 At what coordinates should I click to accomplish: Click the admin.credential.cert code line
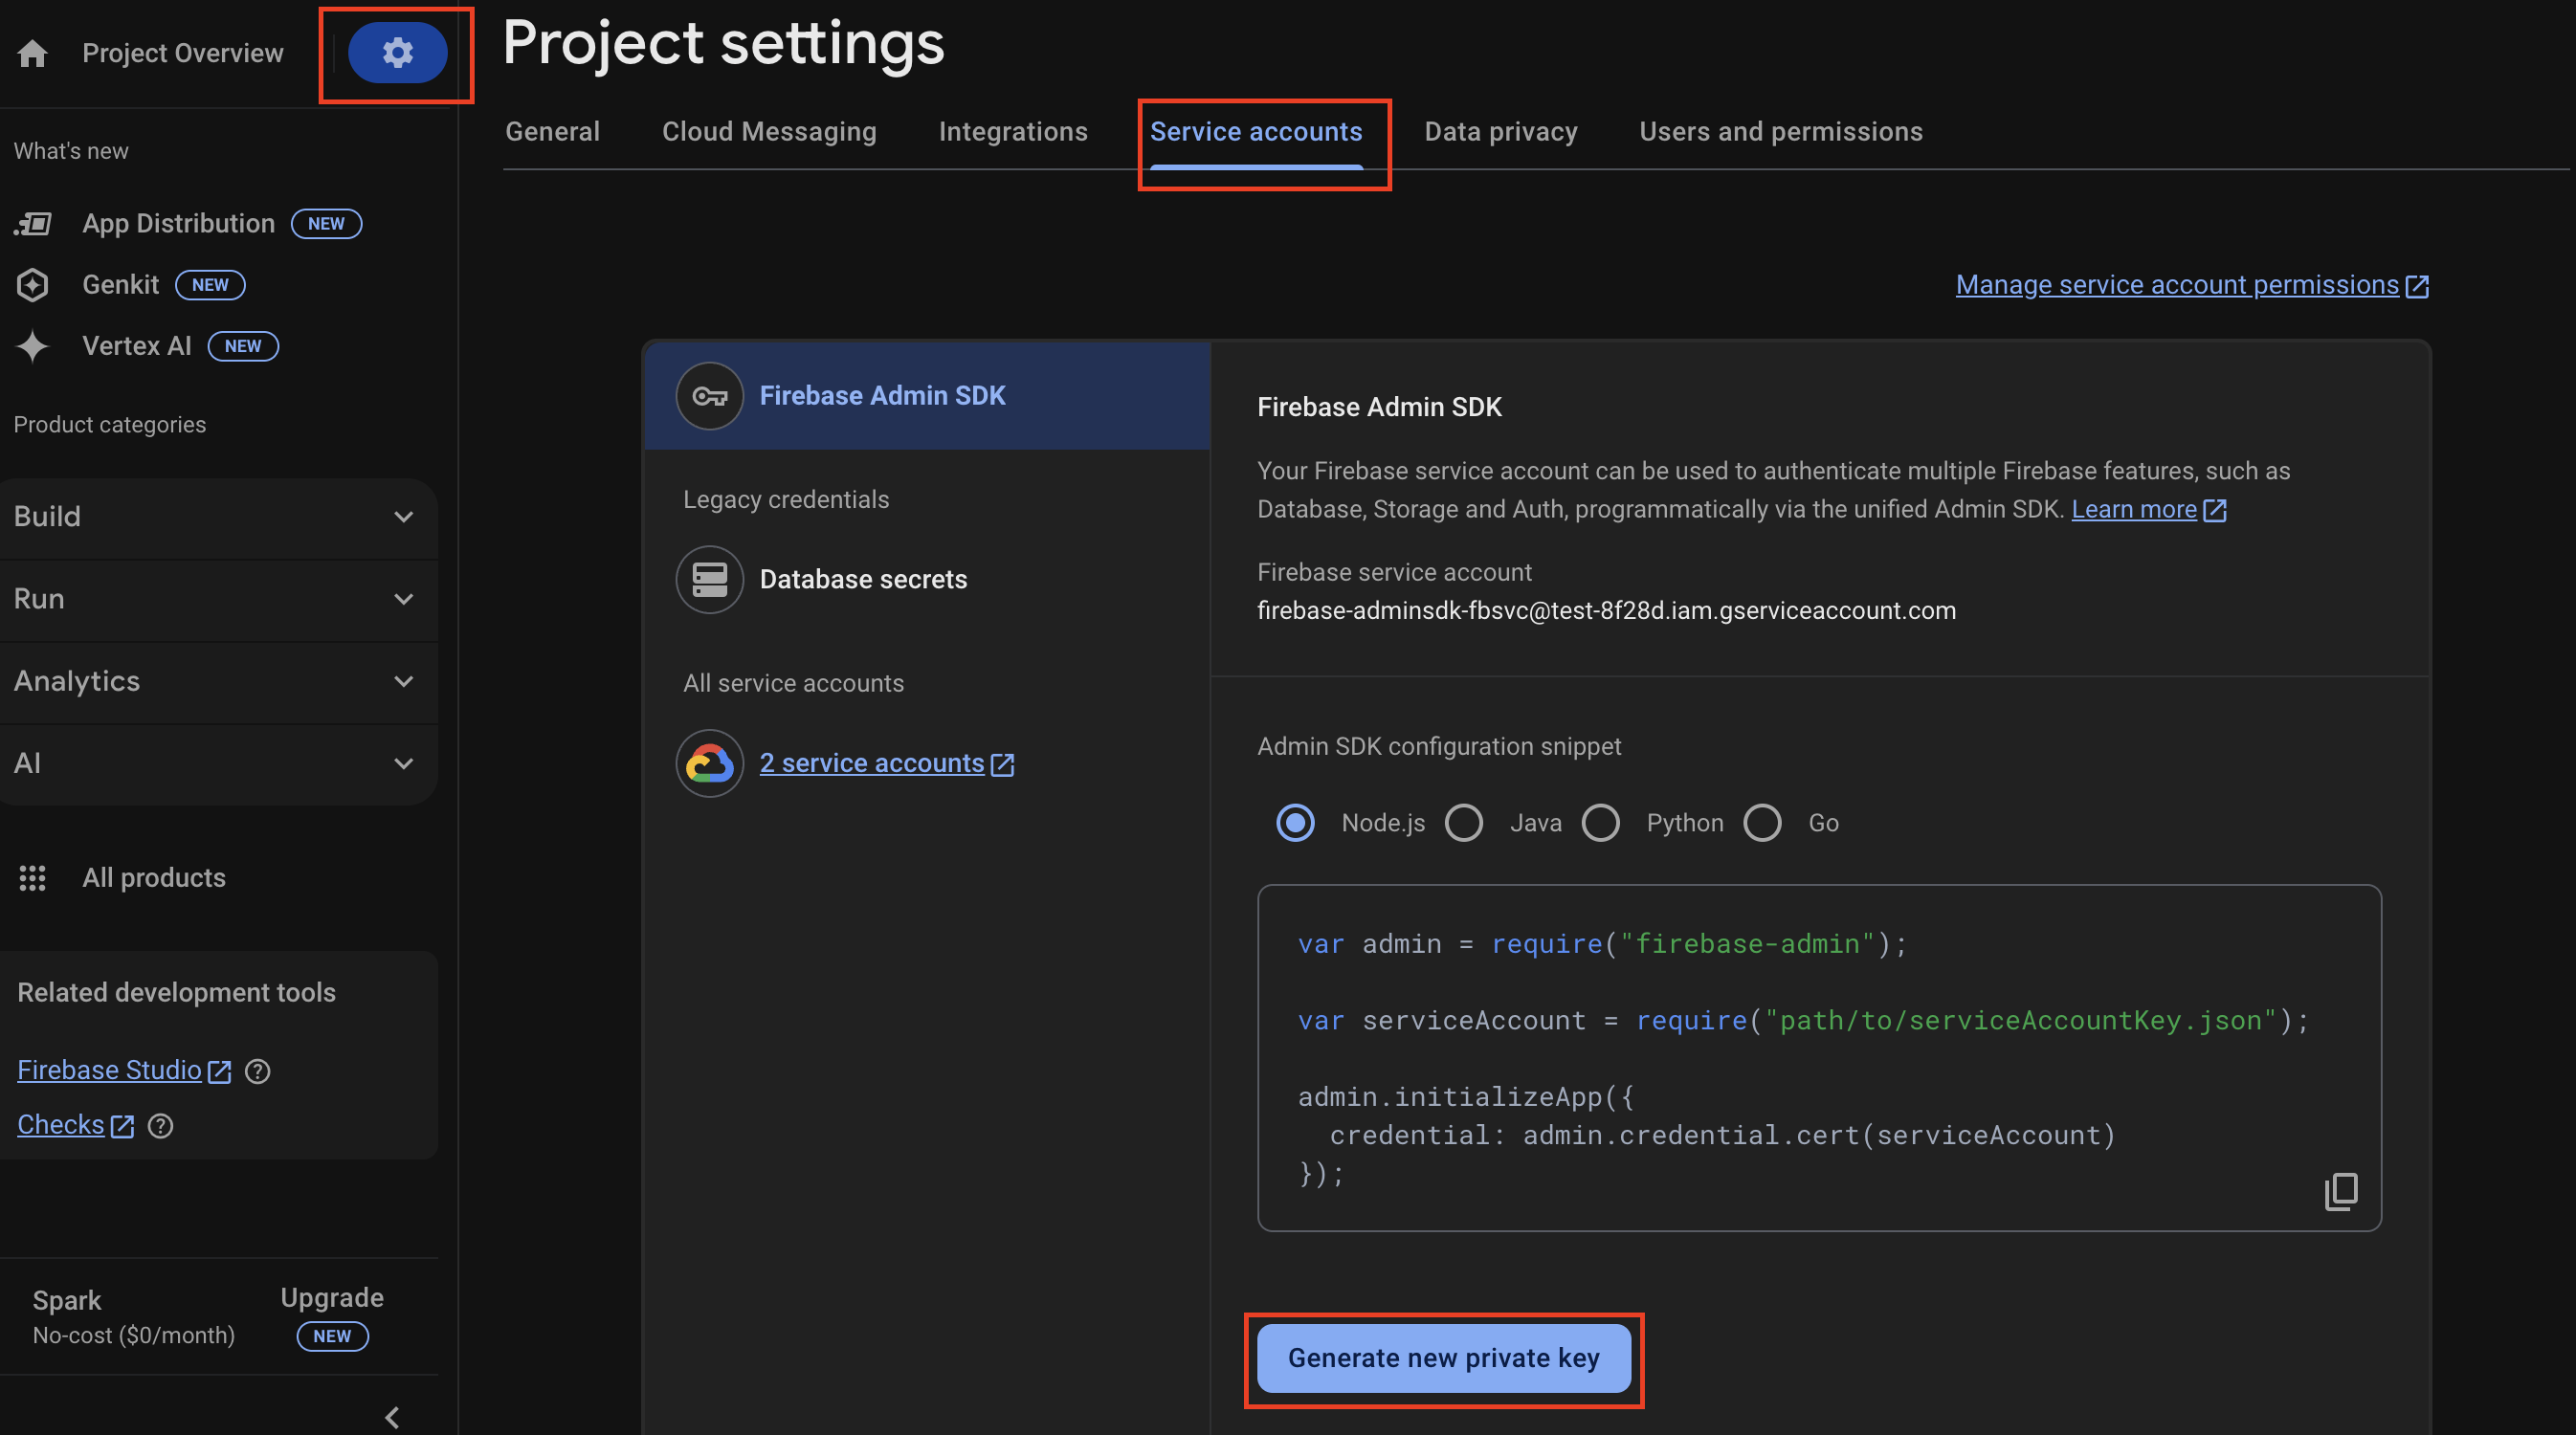click(x=1722, y=1136)
